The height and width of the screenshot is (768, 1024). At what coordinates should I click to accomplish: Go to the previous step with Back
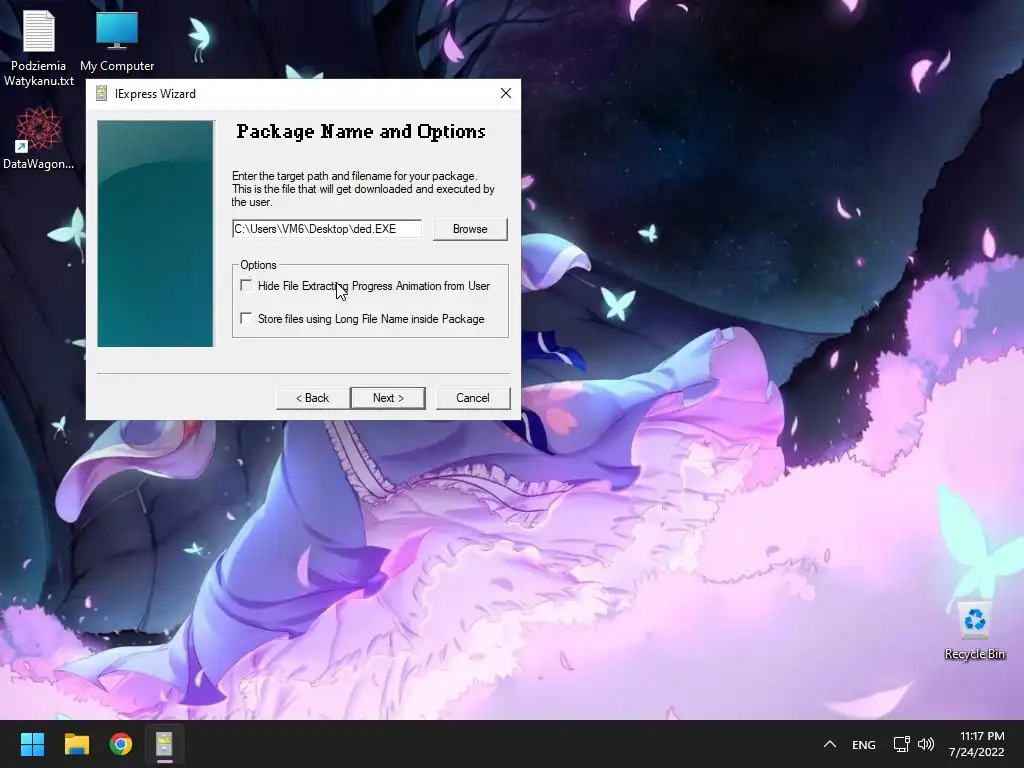pyautogui.click(x=312, y=398)
